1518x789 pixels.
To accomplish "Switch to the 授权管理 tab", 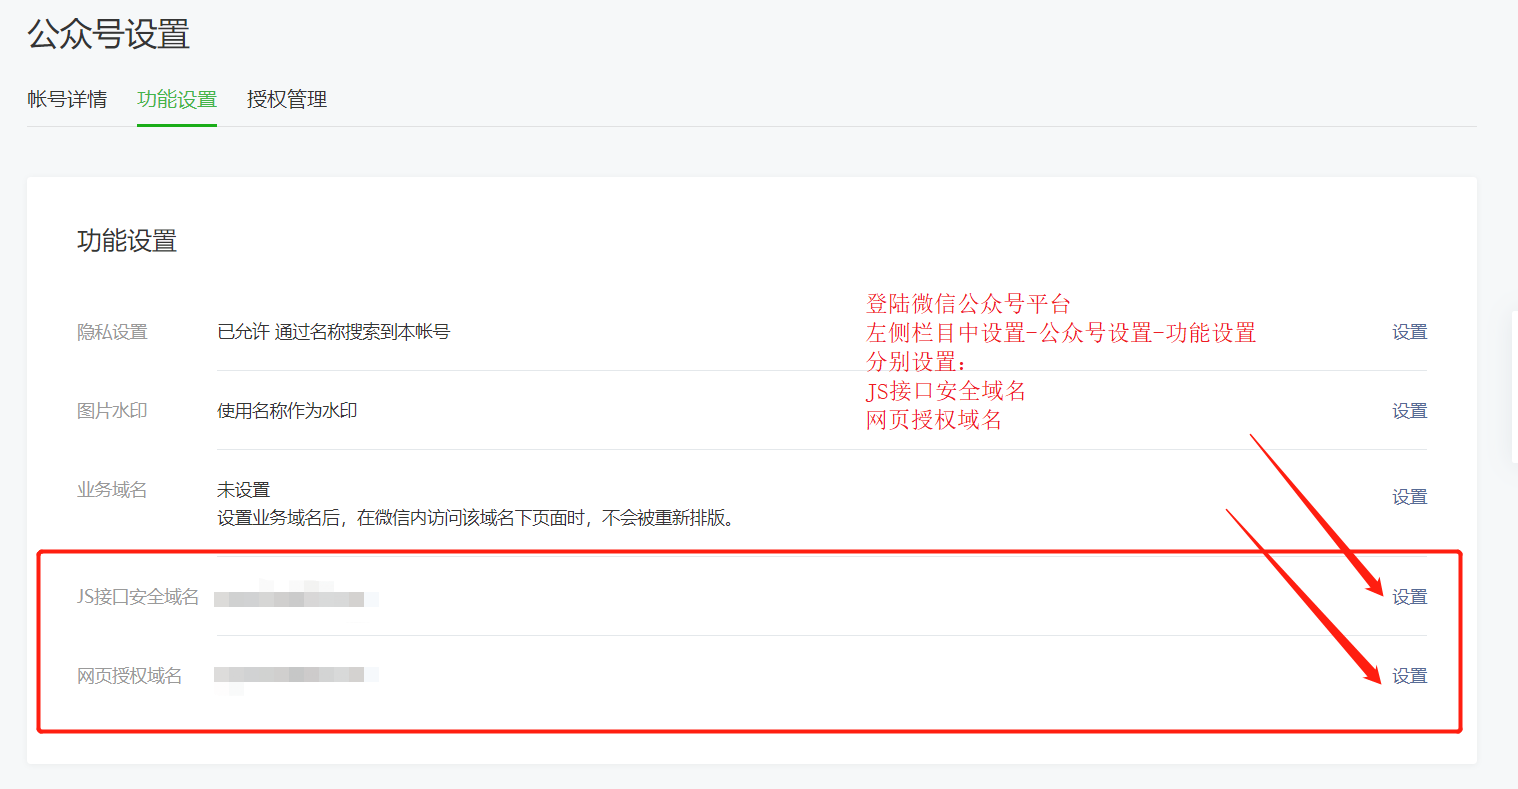I will point(285,100).
